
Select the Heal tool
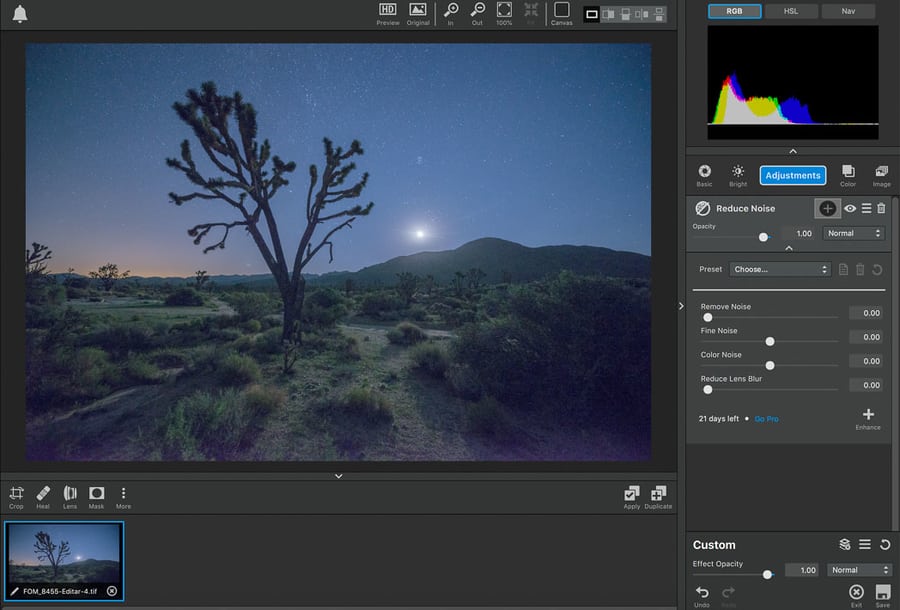pyautogui.click(x=43, y=497)
